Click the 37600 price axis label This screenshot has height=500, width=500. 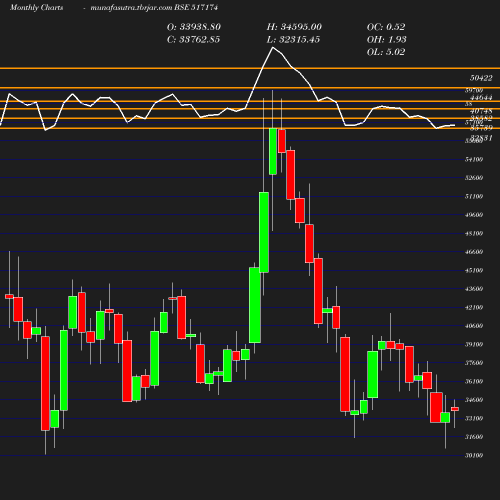474,363
